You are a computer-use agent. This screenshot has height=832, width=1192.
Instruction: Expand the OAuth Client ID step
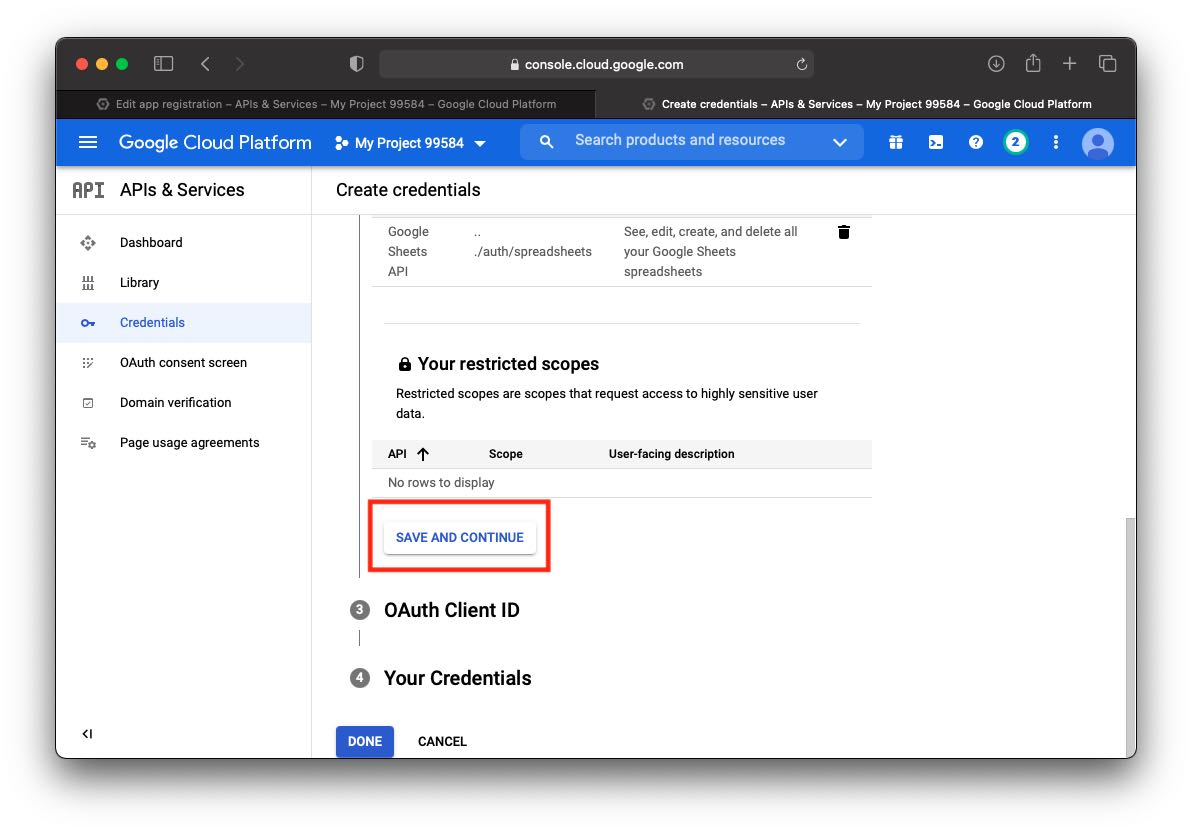pyautogui.click(x=452, y=610)
